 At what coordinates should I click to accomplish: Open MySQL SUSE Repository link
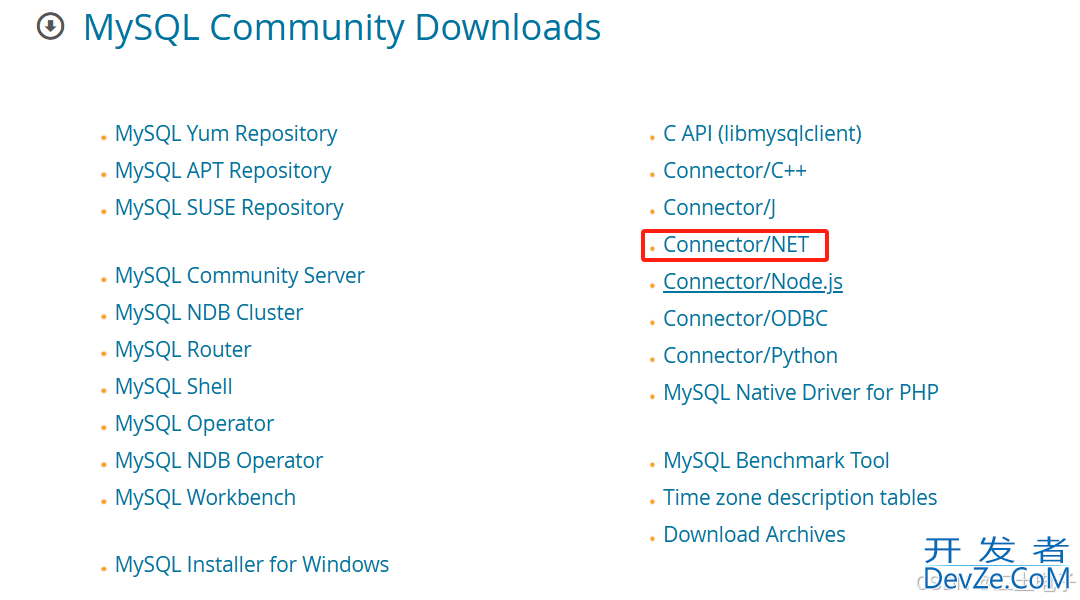click(x=229, y=208)
